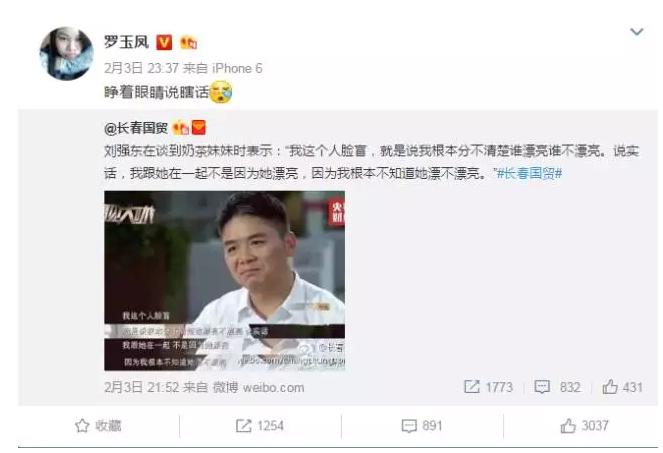
Task: Open original post timestamp 2月3日 21:52
Action: pyautogui.click(x=142, y=387)
